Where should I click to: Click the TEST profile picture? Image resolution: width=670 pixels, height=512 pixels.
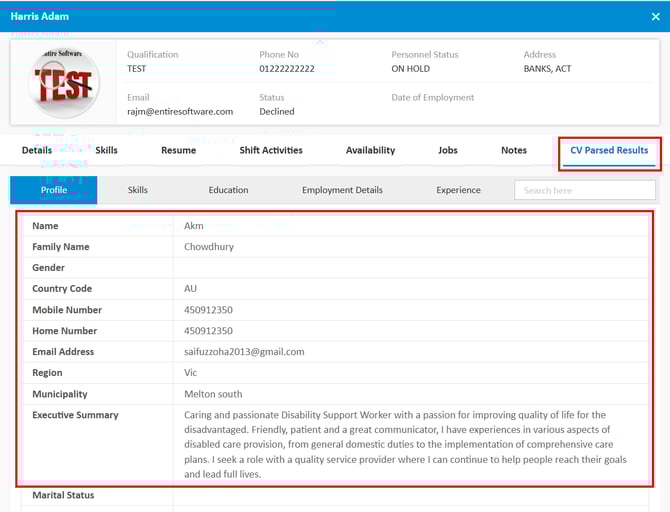point(65,82)
